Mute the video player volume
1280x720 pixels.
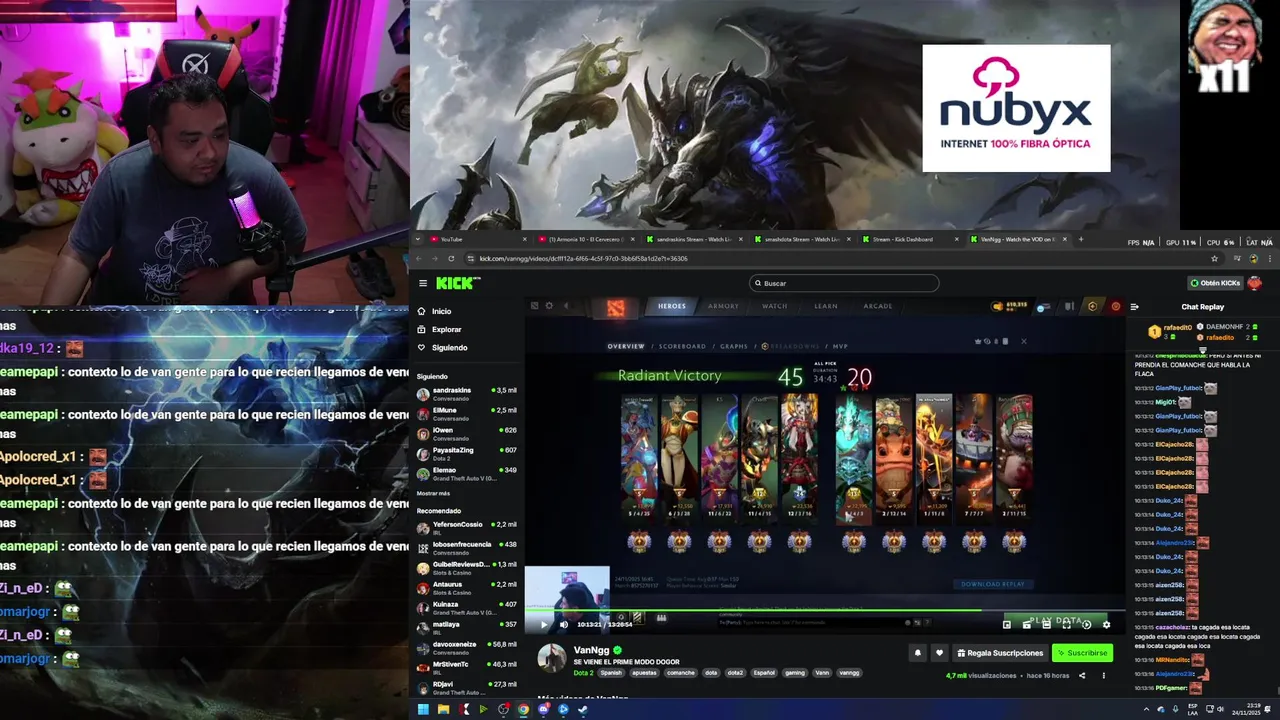tap(563, 624)
